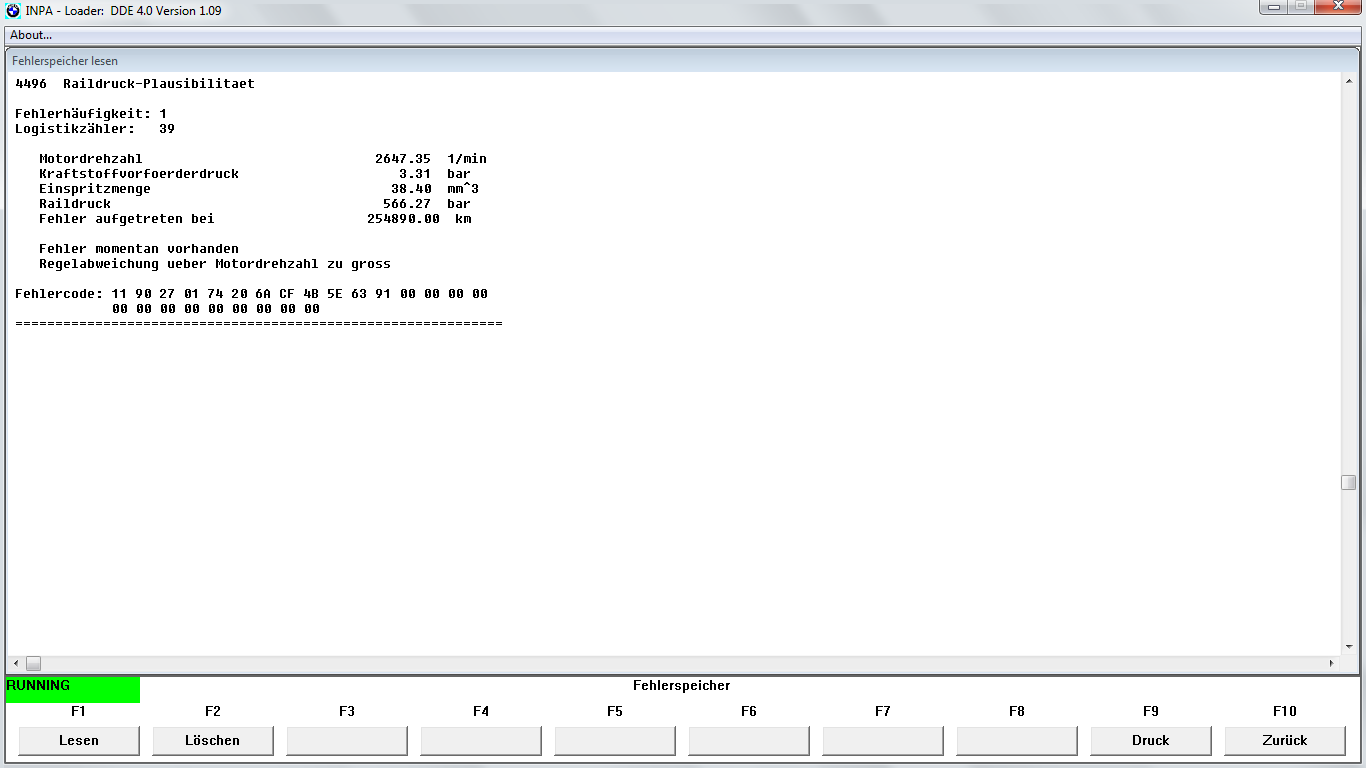Open the About... menu
The width and height of the screenshot is (1366, 768).
31,35
